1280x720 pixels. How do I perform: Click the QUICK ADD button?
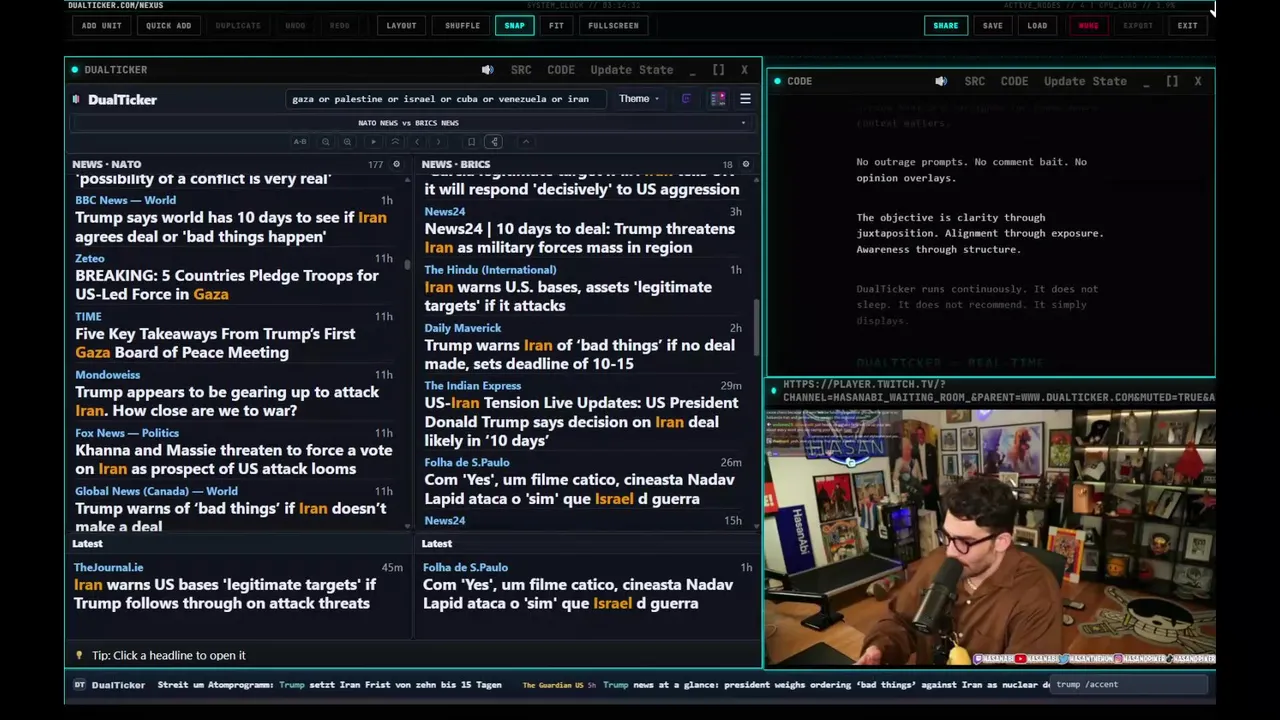168,25
